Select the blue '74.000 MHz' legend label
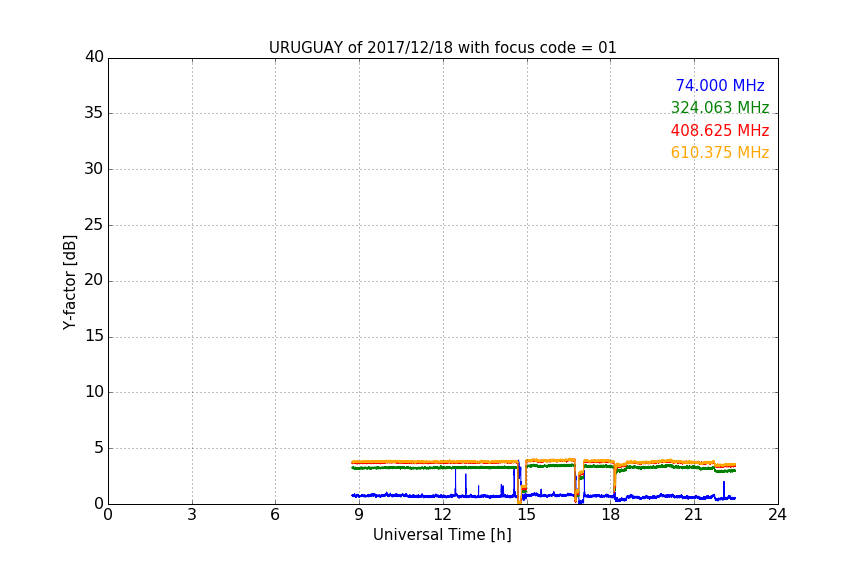 pyautogui.click(x=720, y=85)
